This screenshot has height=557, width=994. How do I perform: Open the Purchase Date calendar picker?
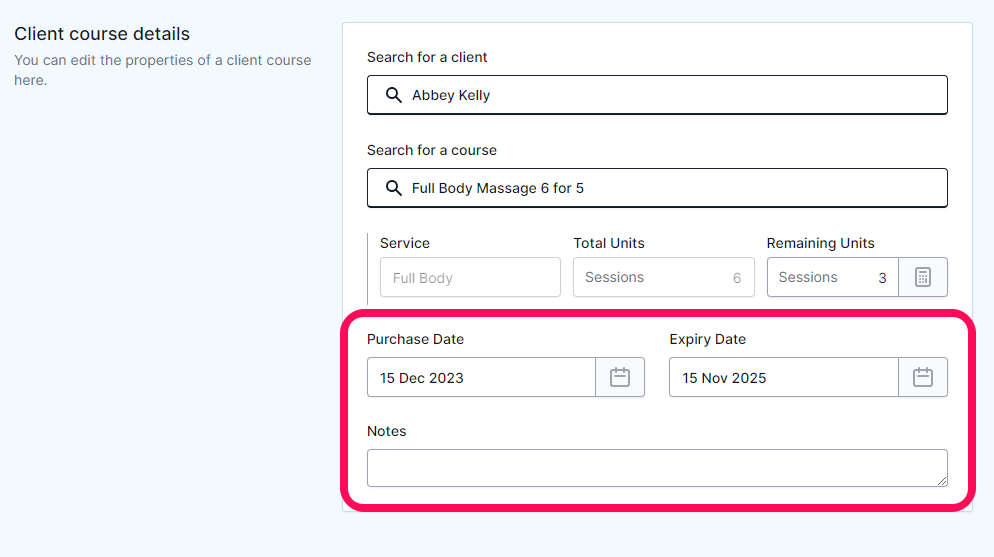620,377
